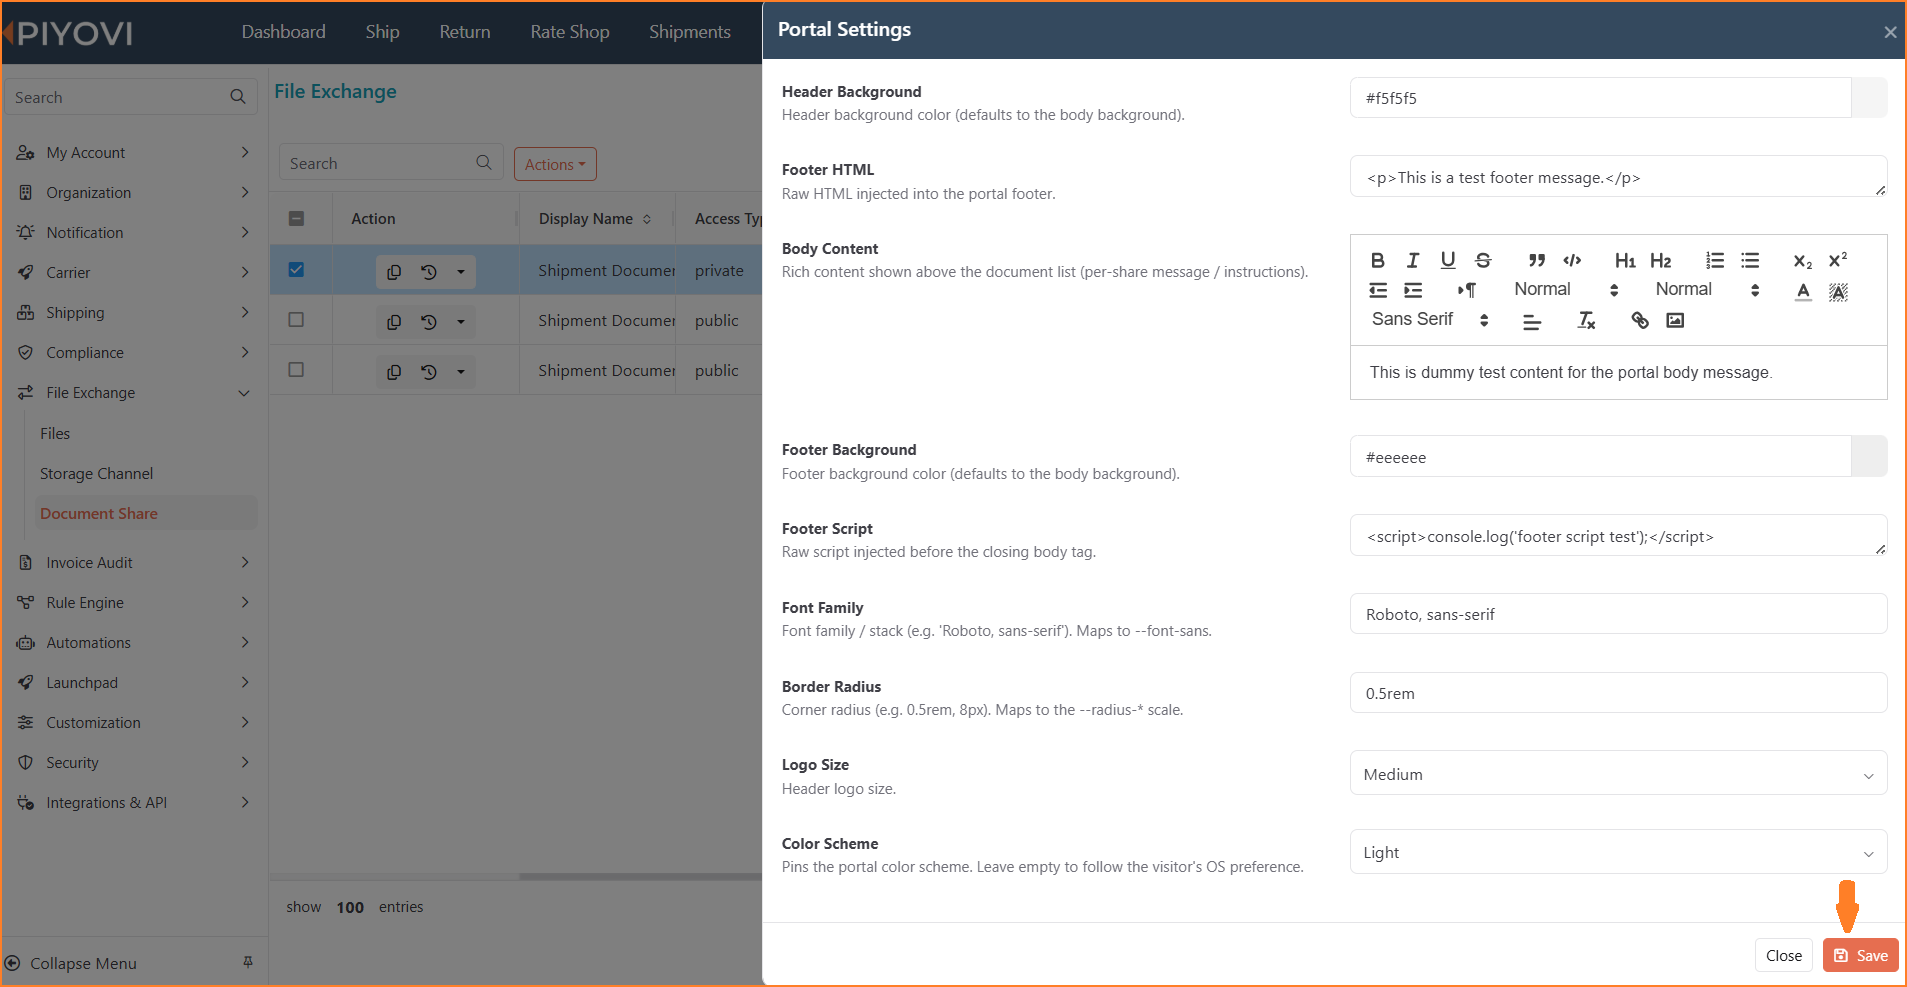Screen dimensions: 1907x987
Task: Collapse the File Exchange sidebar section
Action: (133, 393)
